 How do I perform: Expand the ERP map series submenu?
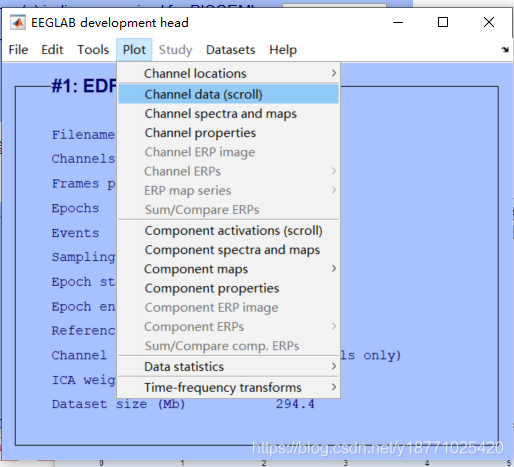(229, 190)
